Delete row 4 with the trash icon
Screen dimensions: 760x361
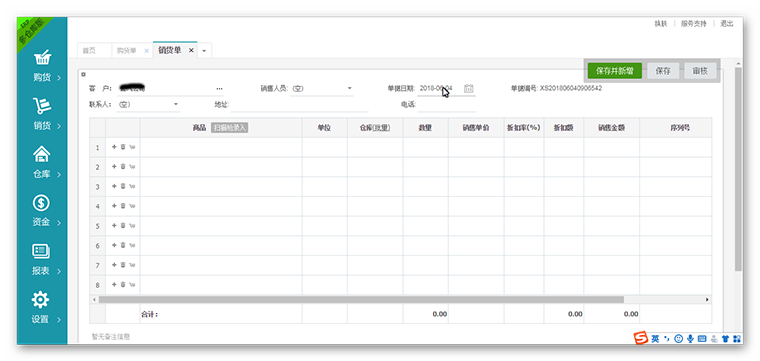[123, 206]
